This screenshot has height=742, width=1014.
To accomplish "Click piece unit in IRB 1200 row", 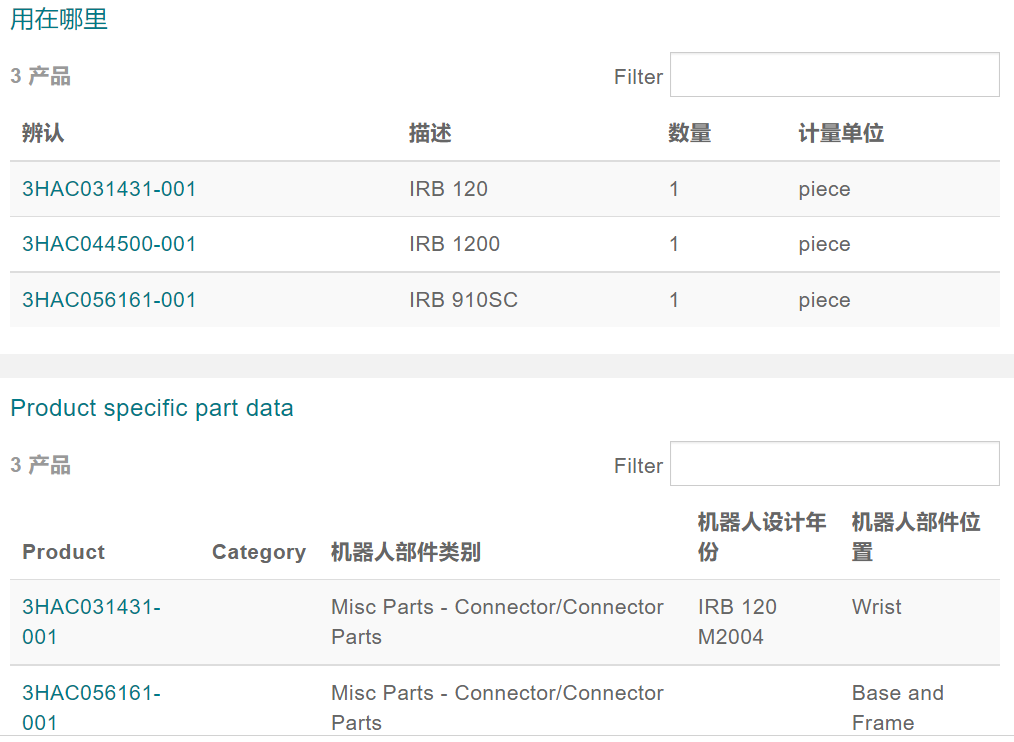I will point(824,245).
